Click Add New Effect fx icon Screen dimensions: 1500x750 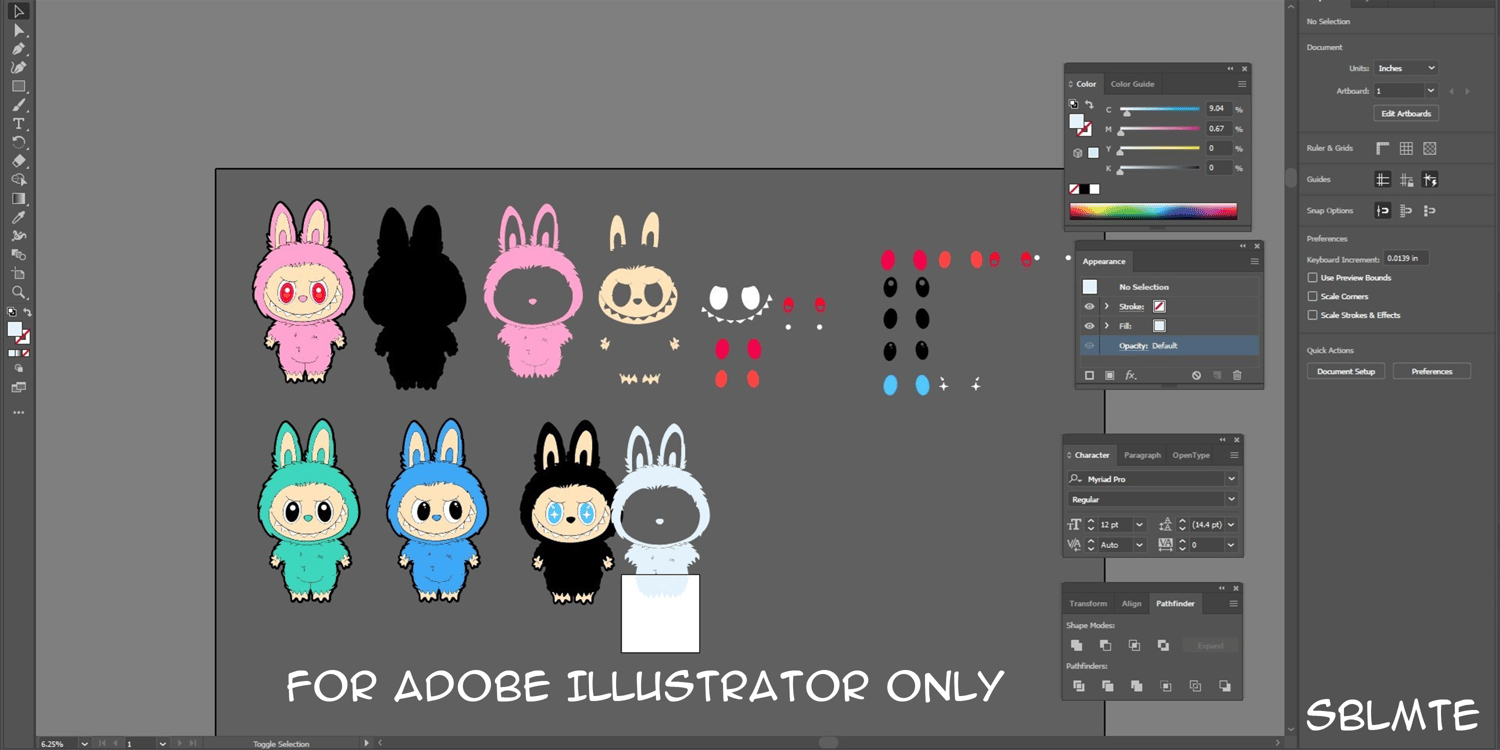pos(1131,375)
